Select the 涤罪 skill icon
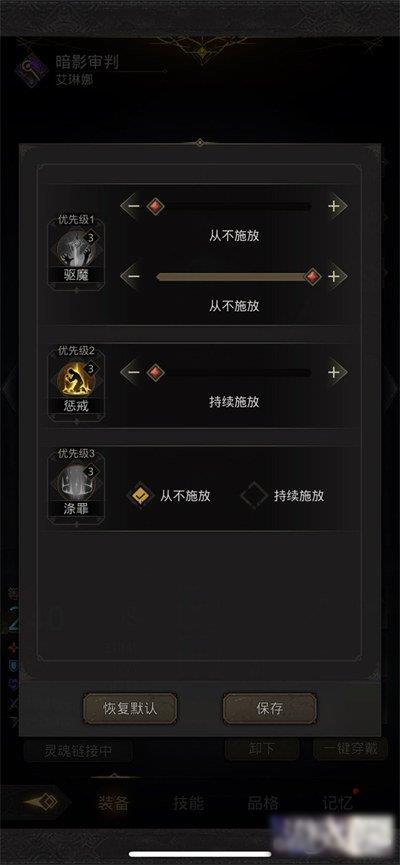The height and width of the screenshot is (865, 400). tap(76, 482)
